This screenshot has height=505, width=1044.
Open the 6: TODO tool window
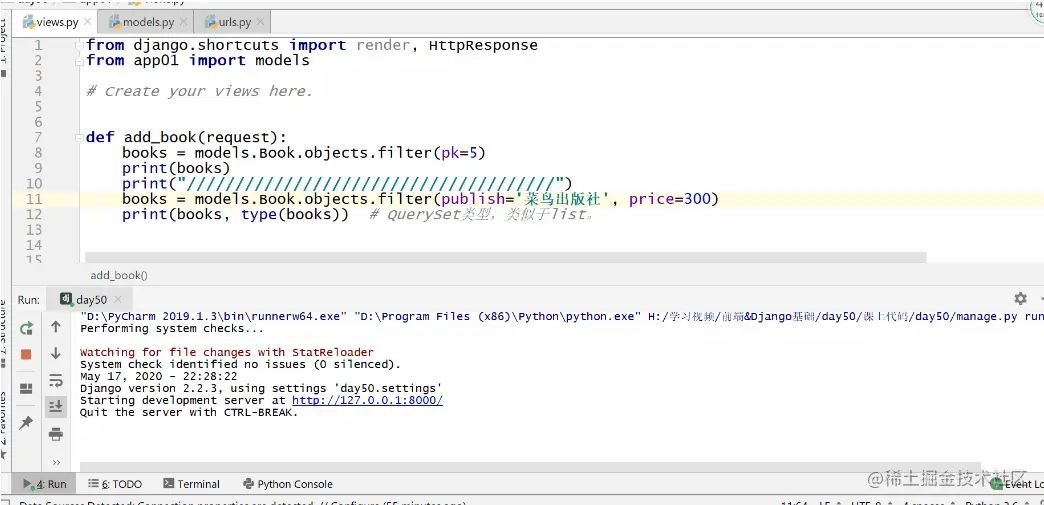point(115,484)
